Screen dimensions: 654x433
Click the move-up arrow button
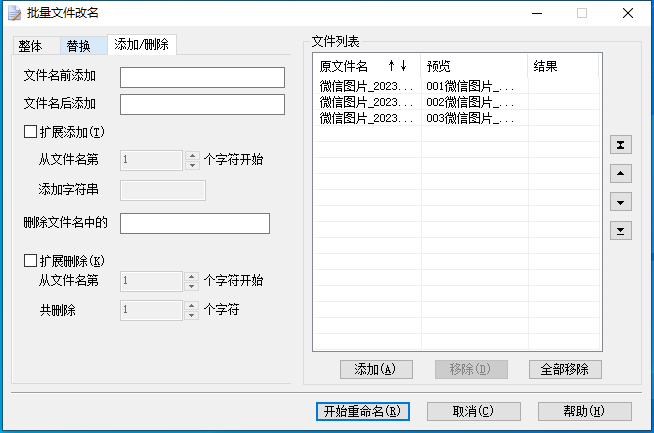point(621,174)
